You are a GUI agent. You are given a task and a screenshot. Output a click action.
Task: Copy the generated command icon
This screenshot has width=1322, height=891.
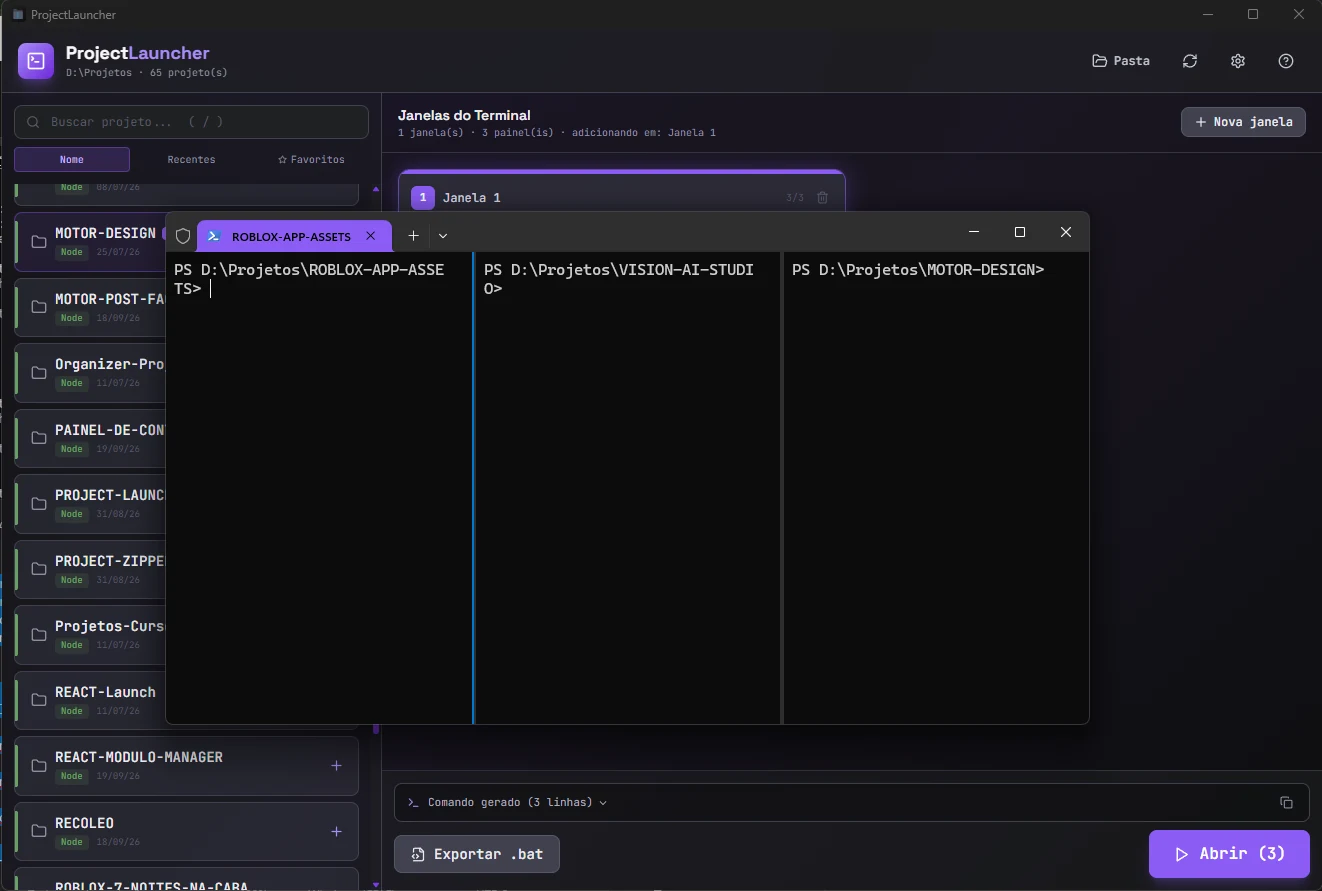tap(1287, 803)
